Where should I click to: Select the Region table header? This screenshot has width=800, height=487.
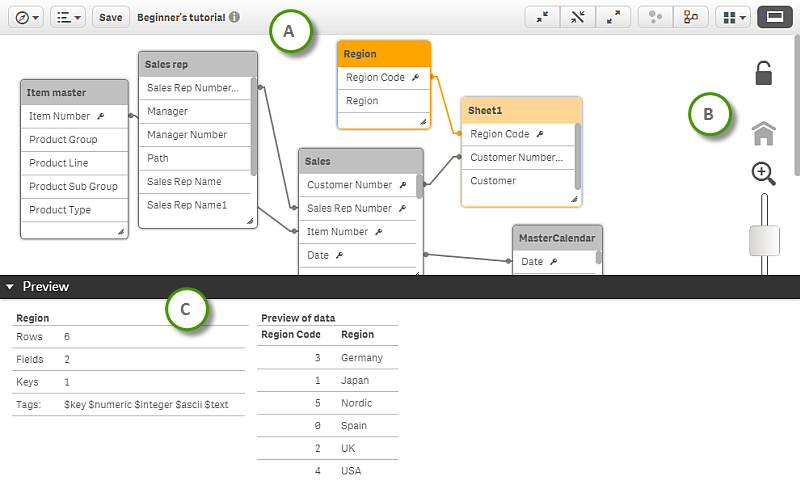pos(384,54)
